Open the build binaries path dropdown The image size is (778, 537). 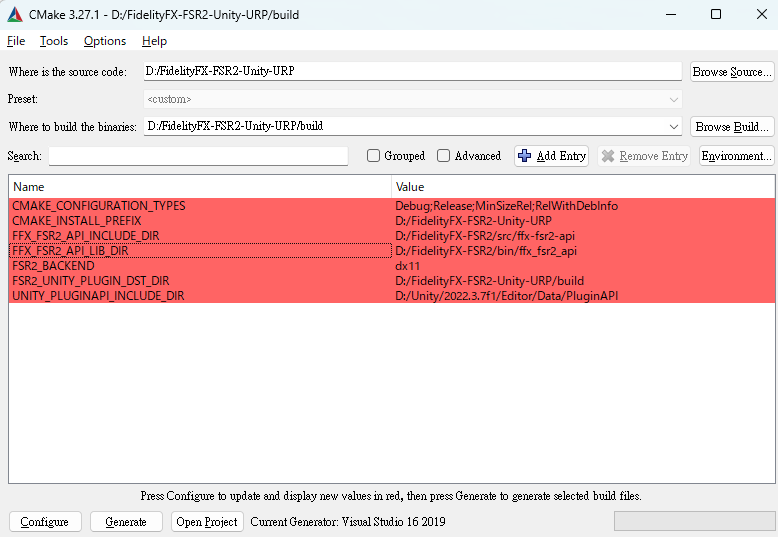pyautogui.click(x=674, y=127)
